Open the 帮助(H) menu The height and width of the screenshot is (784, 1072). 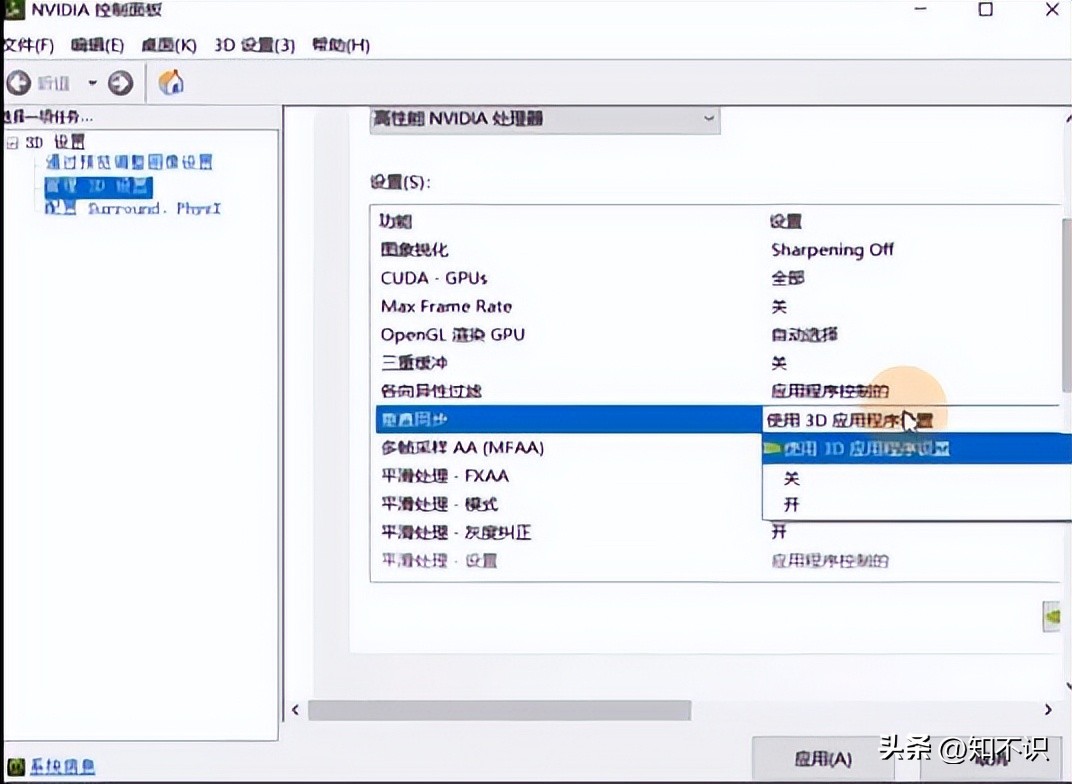tap(341, 45)
